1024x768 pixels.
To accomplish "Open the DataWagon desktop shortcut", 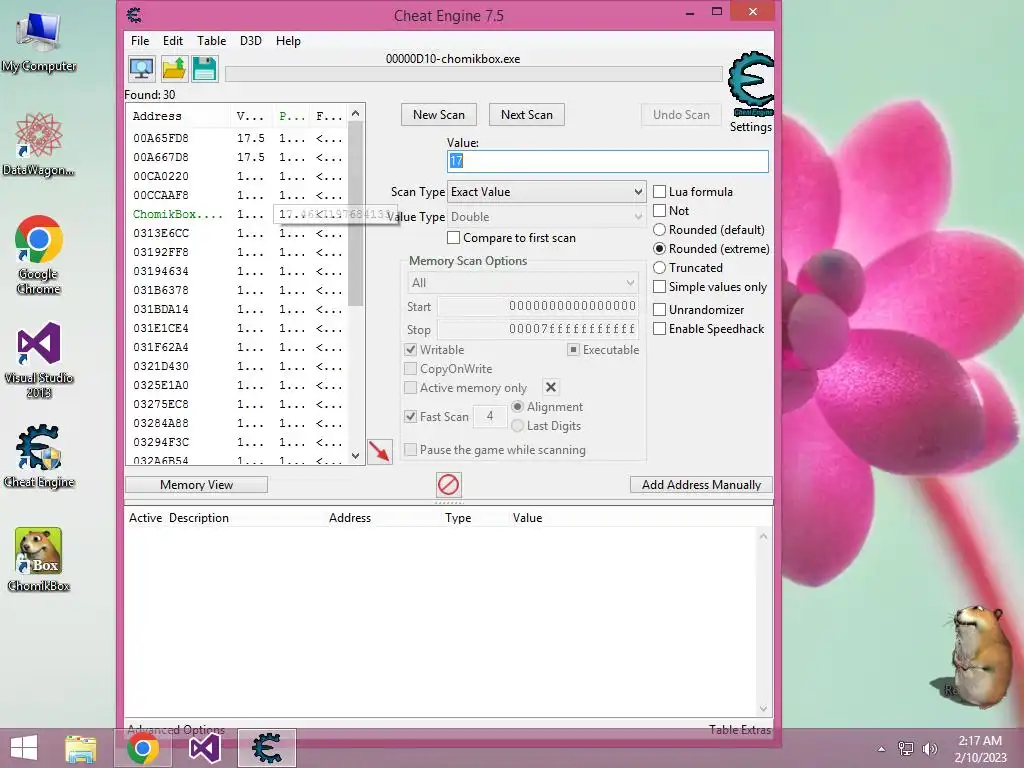I will coord(39,145).
